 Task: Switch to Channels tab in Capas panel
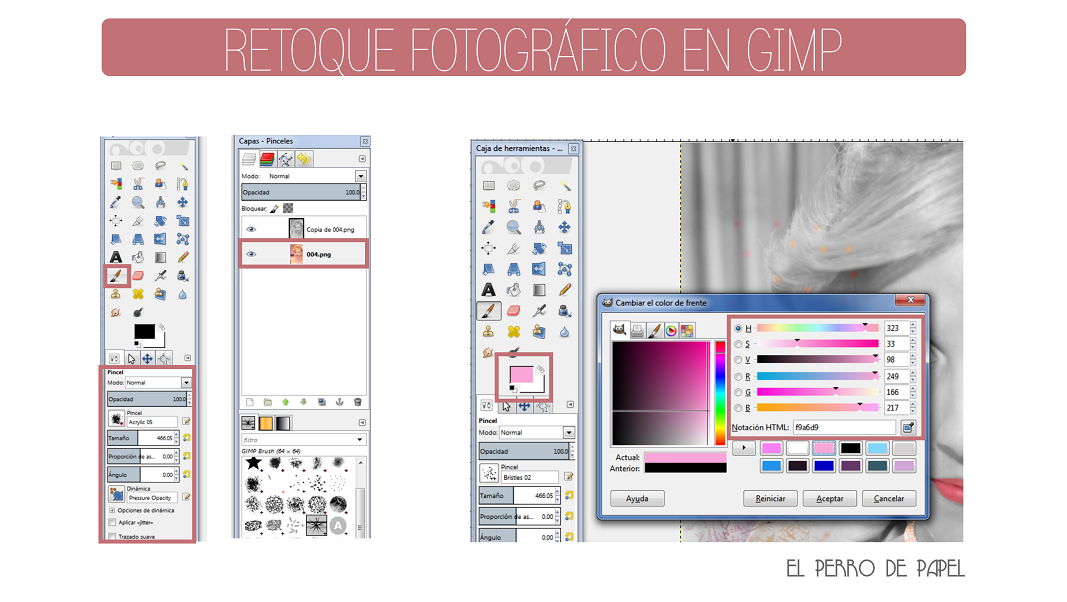pos(267,159)
